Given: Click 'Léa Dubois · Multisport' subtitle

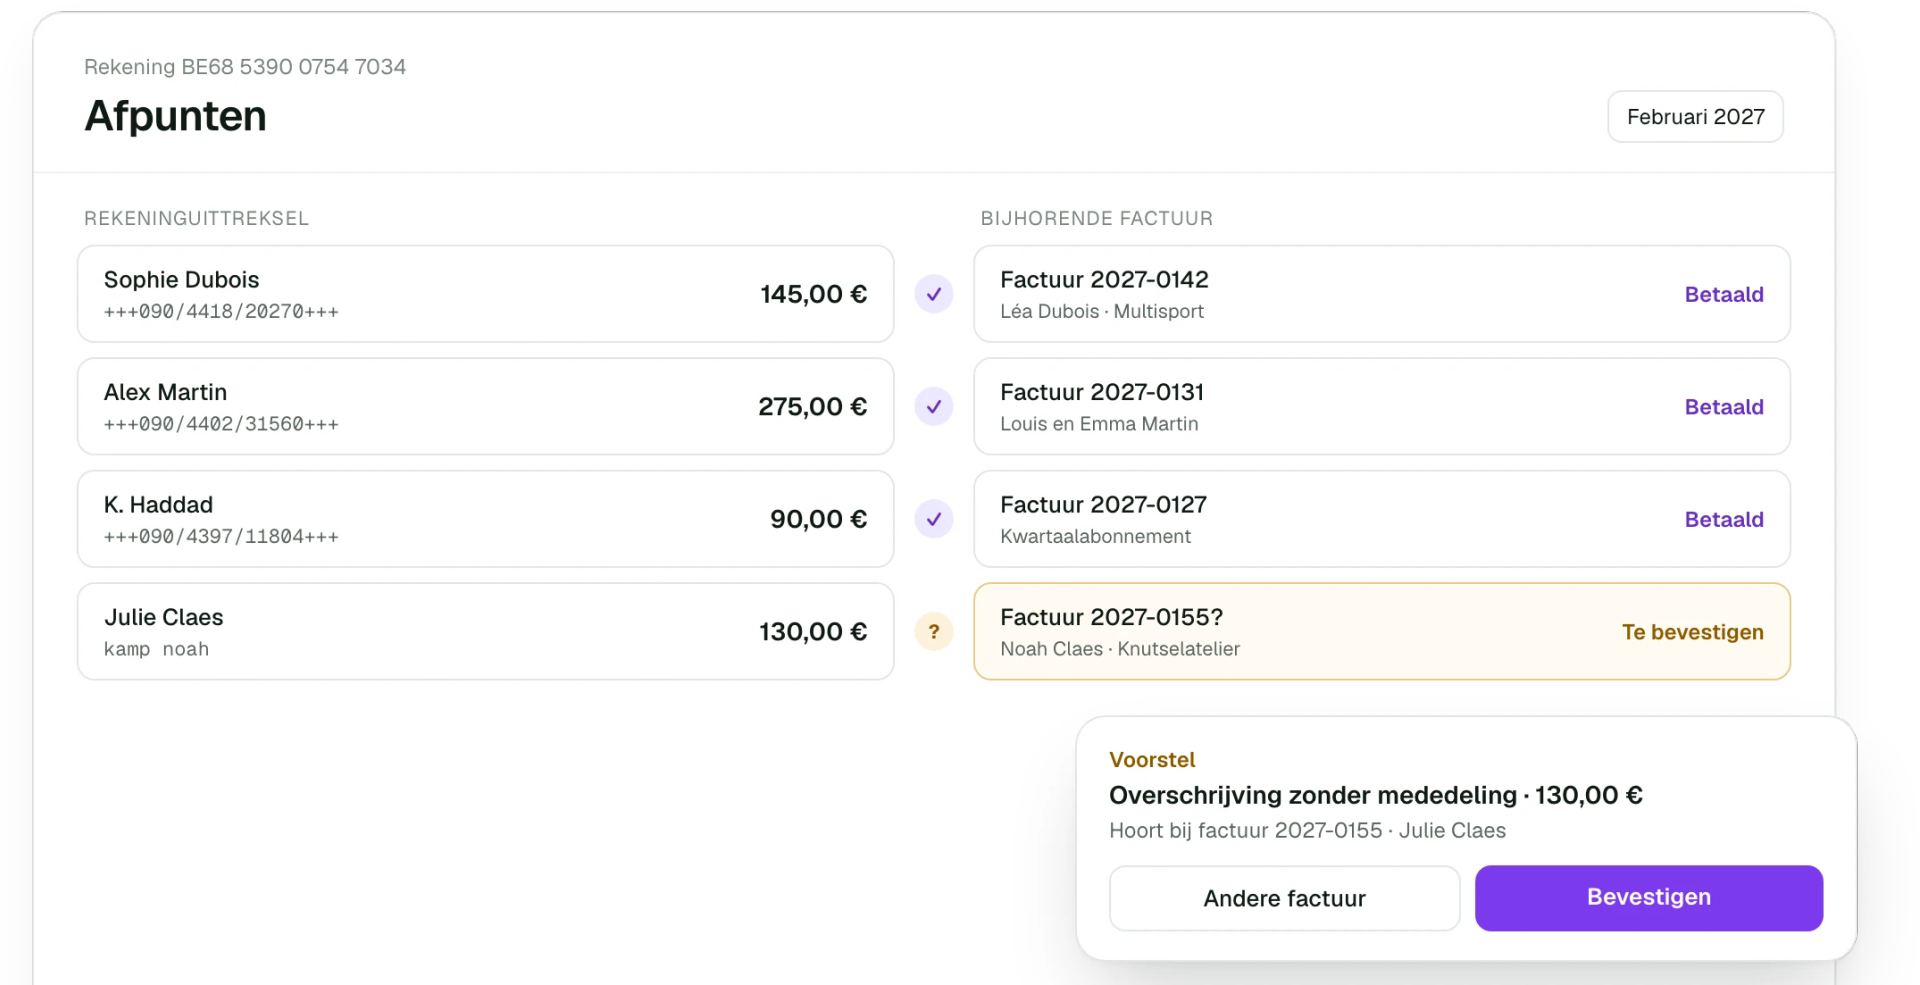Looking at the screenshot, I should tap(1102, 312).
